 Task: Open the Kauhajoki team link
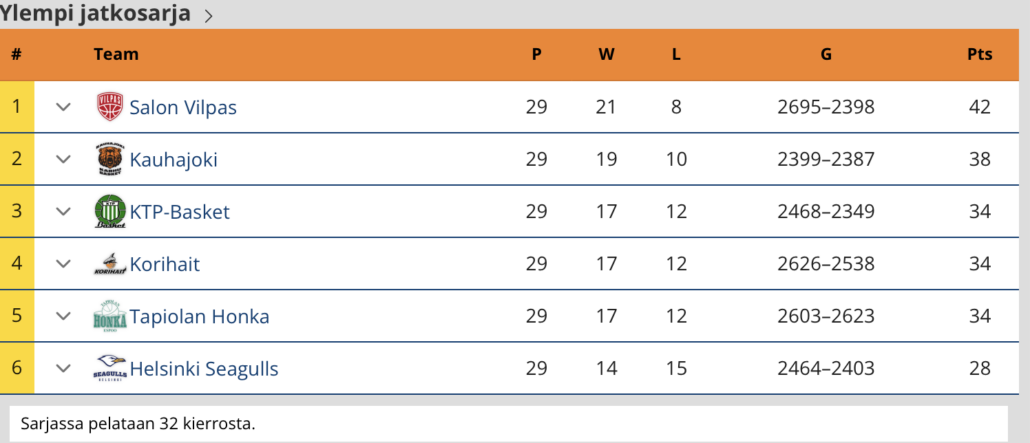point(173,159)
